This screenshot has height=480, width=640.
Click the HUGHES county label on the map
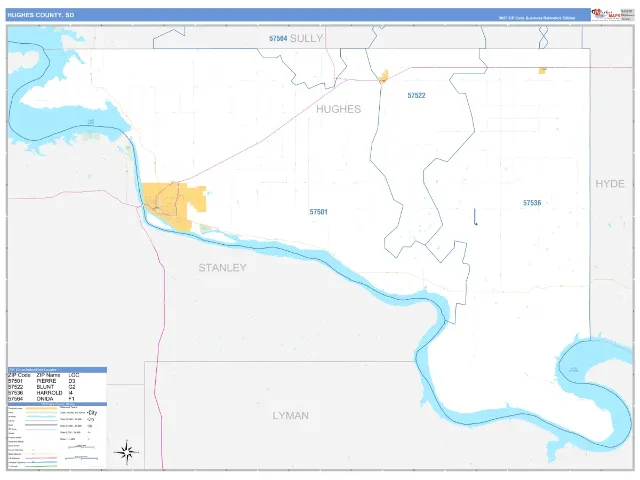tap(338, 109)
